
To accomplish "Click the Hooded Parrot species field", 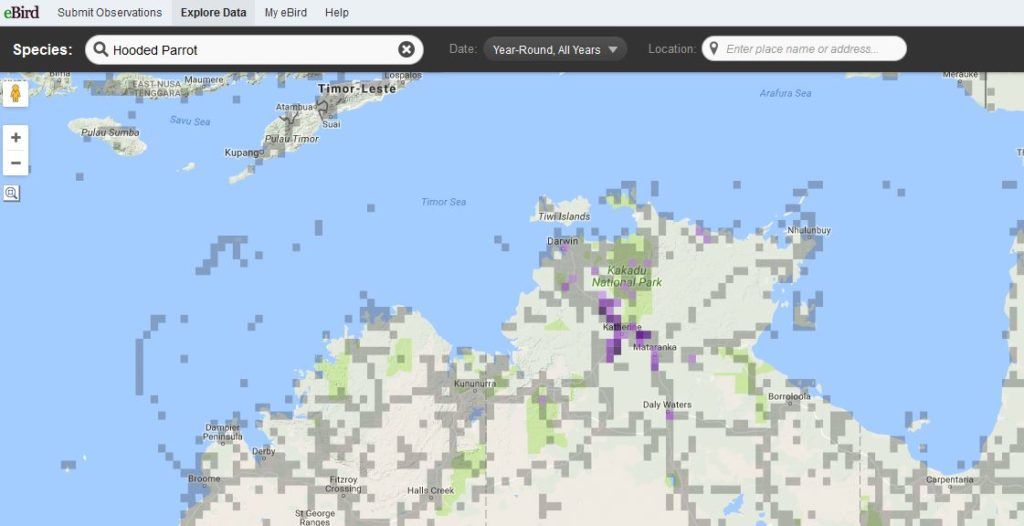I will (x=254, y=50).
